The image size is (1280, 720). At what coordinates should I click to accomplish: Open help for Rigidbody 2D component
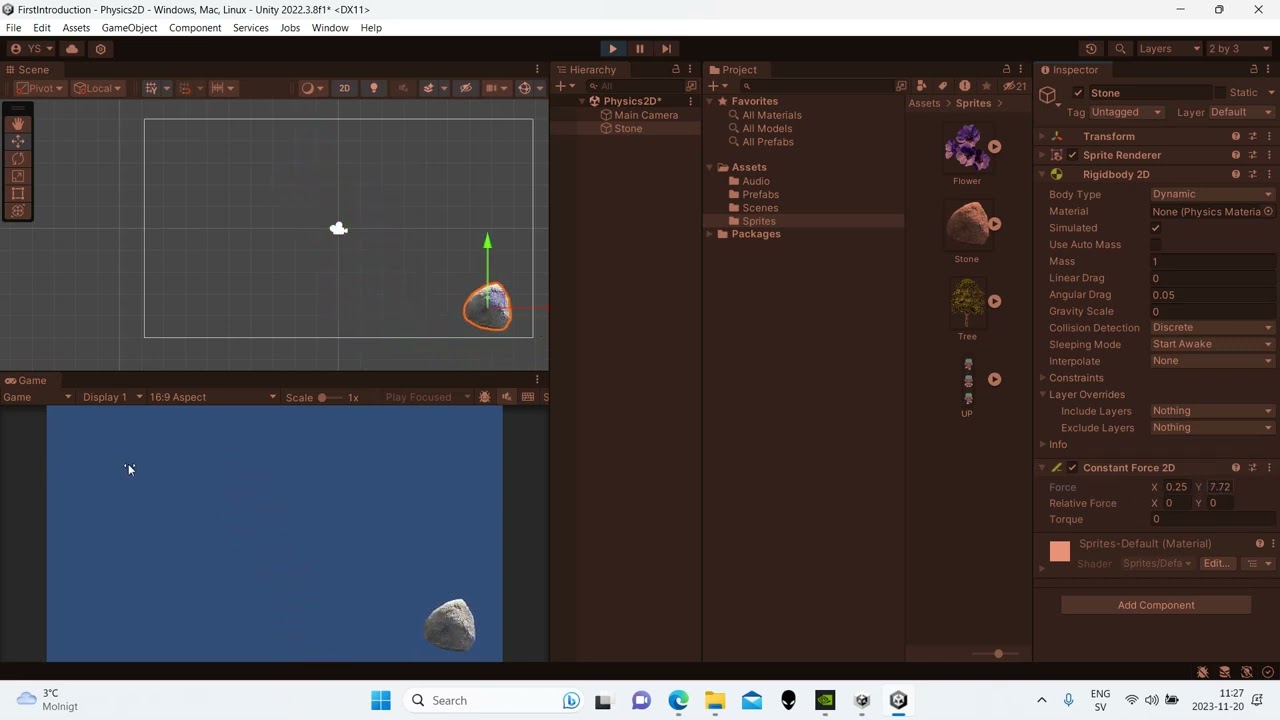[x=1236, y=174]
